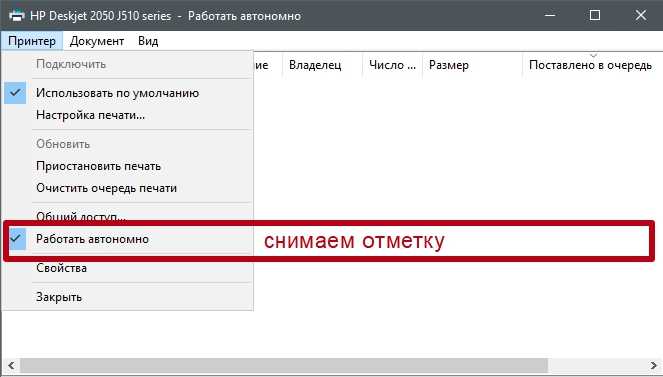The height and width of the screenshot is (377, 663).
Task: Open the Документ menu
Action: (x=97, y=41)
